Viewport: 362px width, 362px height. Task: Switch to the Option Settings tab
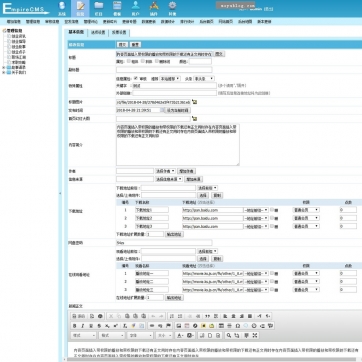(x=98, y=32)
